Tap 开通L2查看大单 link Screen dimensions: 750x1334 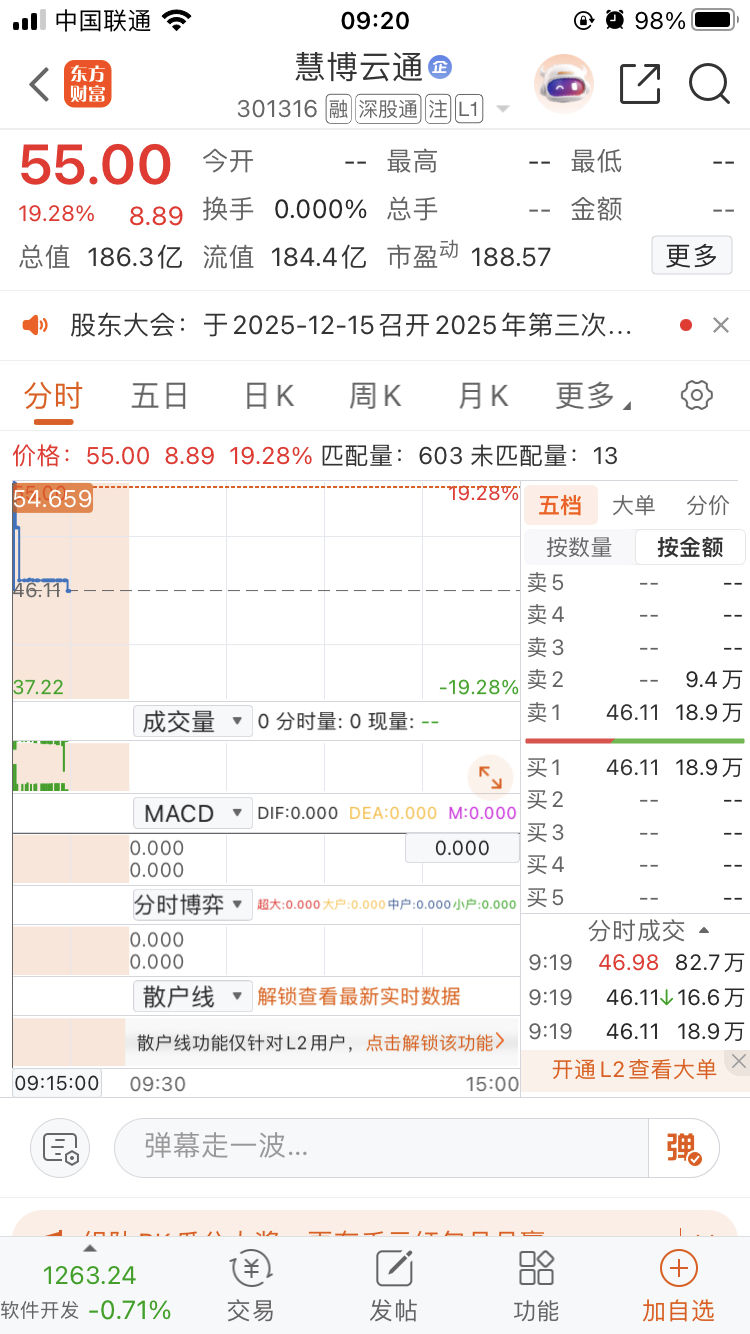[634, 1069]
